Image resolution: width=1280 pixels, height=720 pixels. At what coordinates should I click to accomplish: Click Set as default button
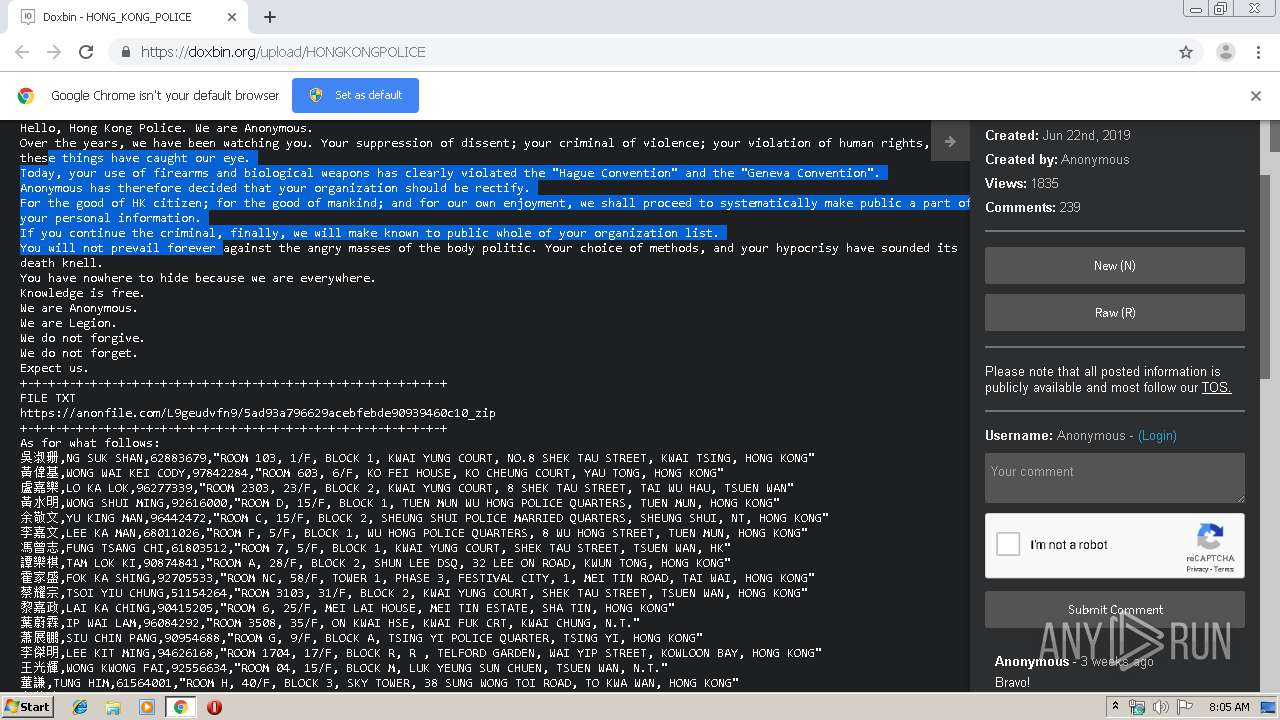(355, 96)
